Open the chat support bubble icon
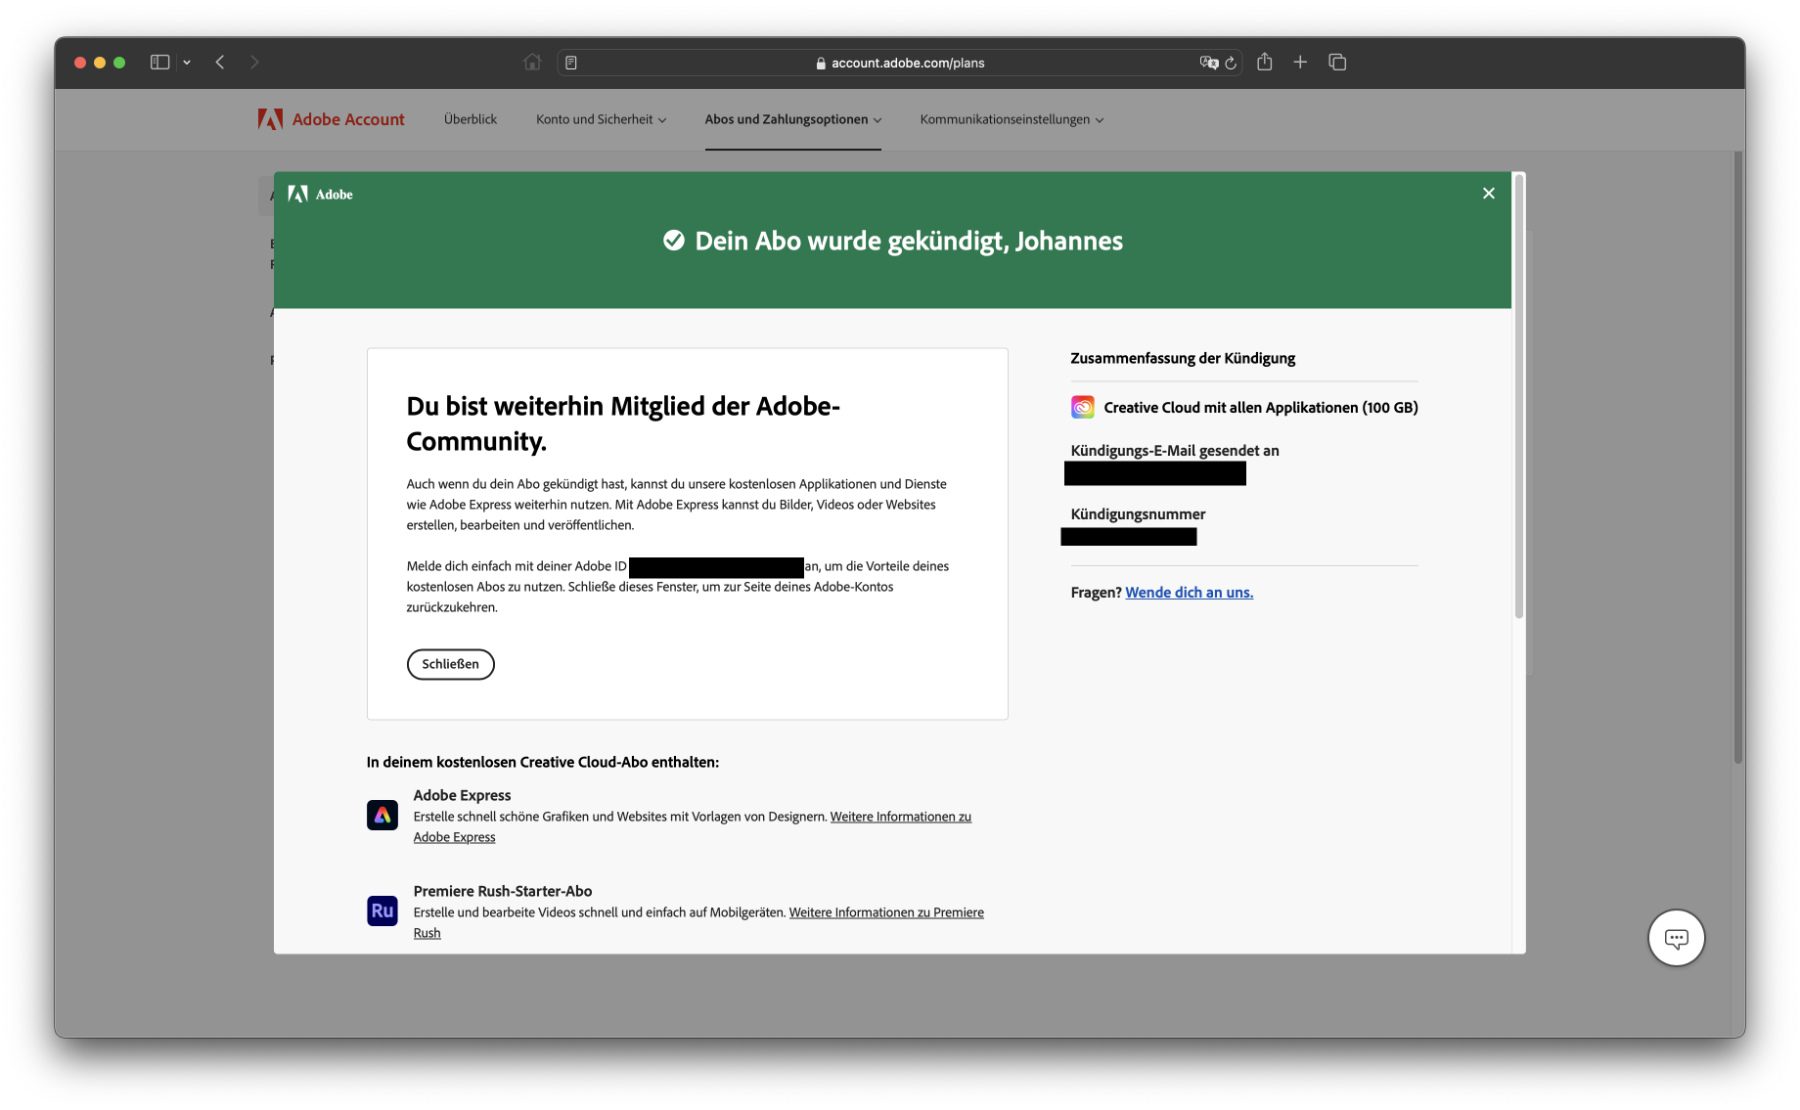The image size is (1800, 1110). 1675,938
